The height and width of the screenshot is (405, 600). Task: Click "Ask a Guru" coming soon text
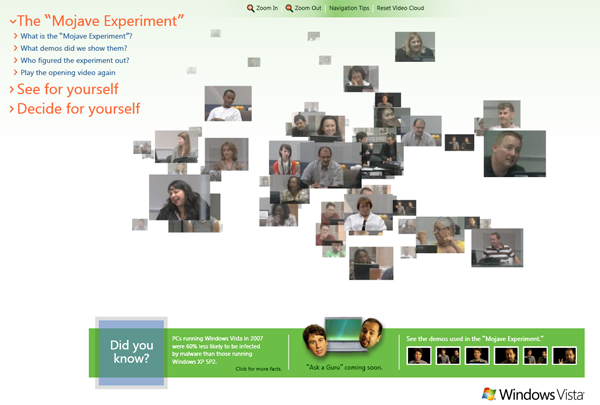click(x=344, y=367)
